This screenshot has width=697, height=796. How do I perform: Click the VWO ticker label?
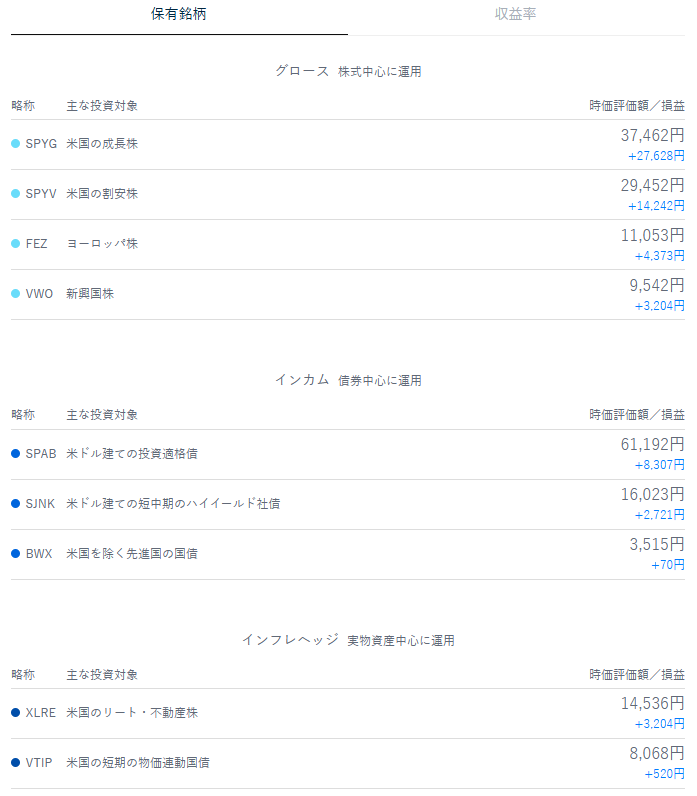39,294
